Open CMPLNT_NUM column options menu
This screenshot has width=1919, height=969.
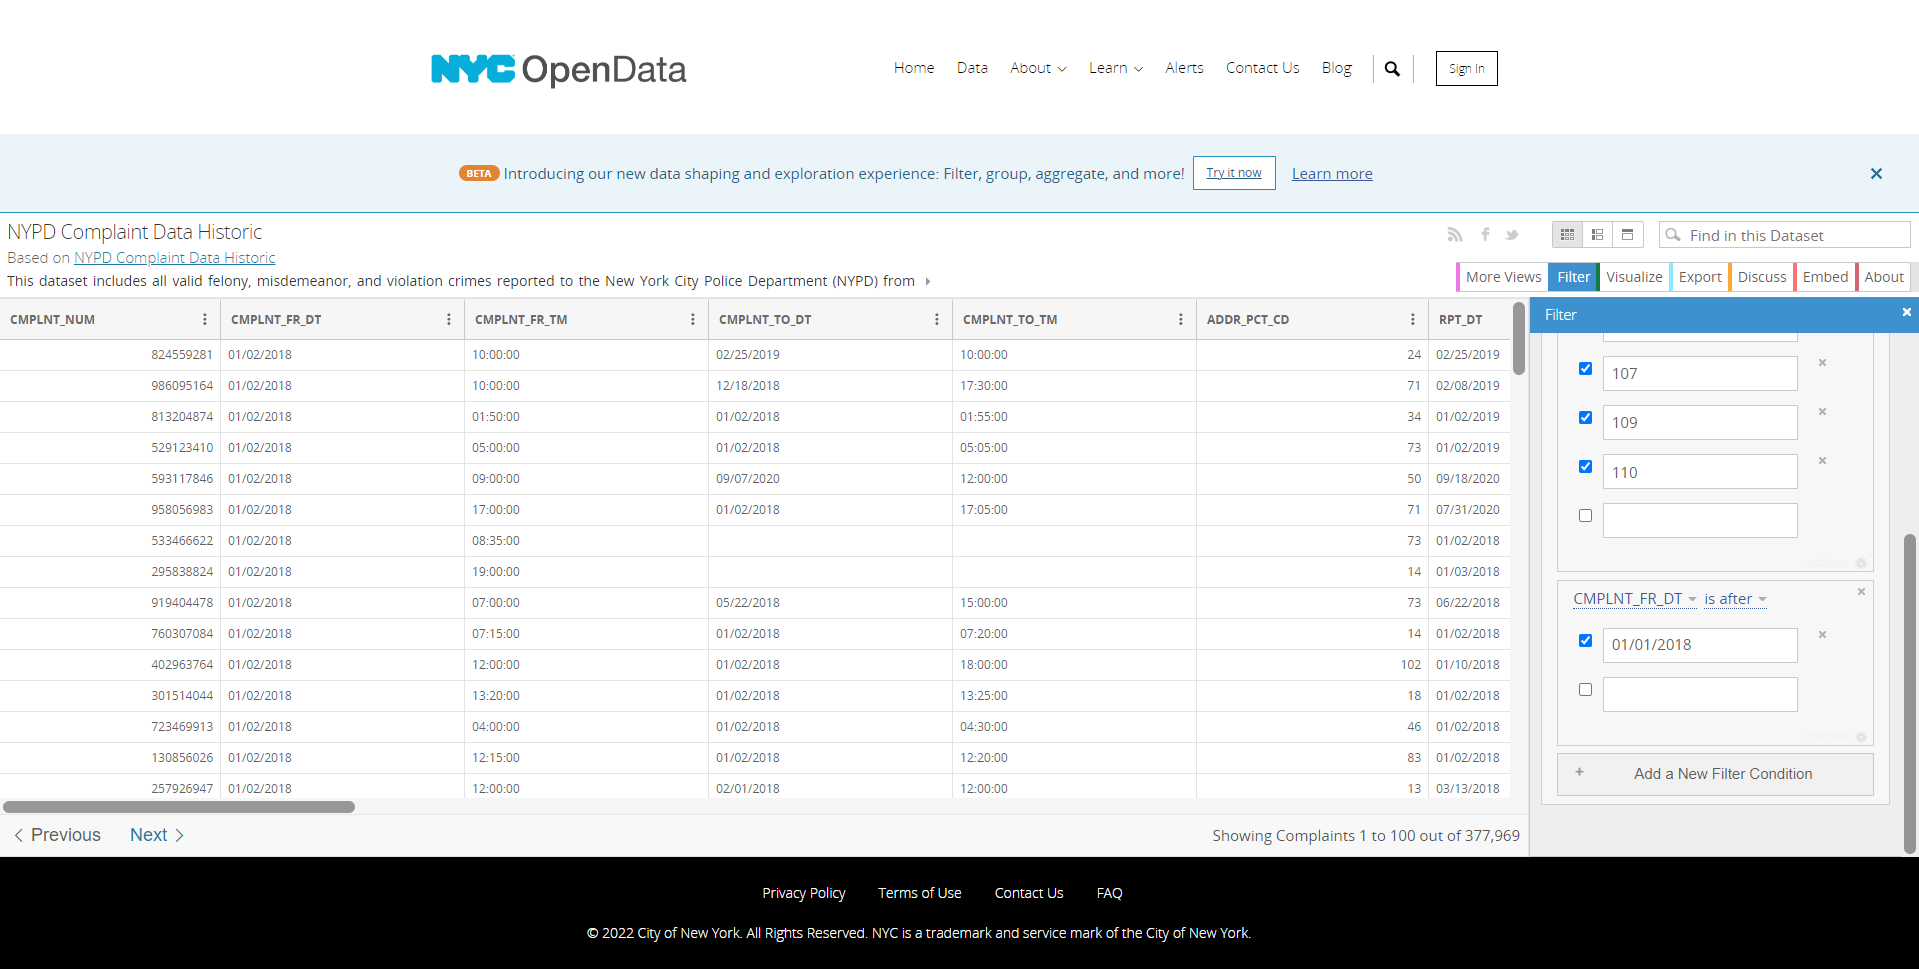tap(205, 319)
